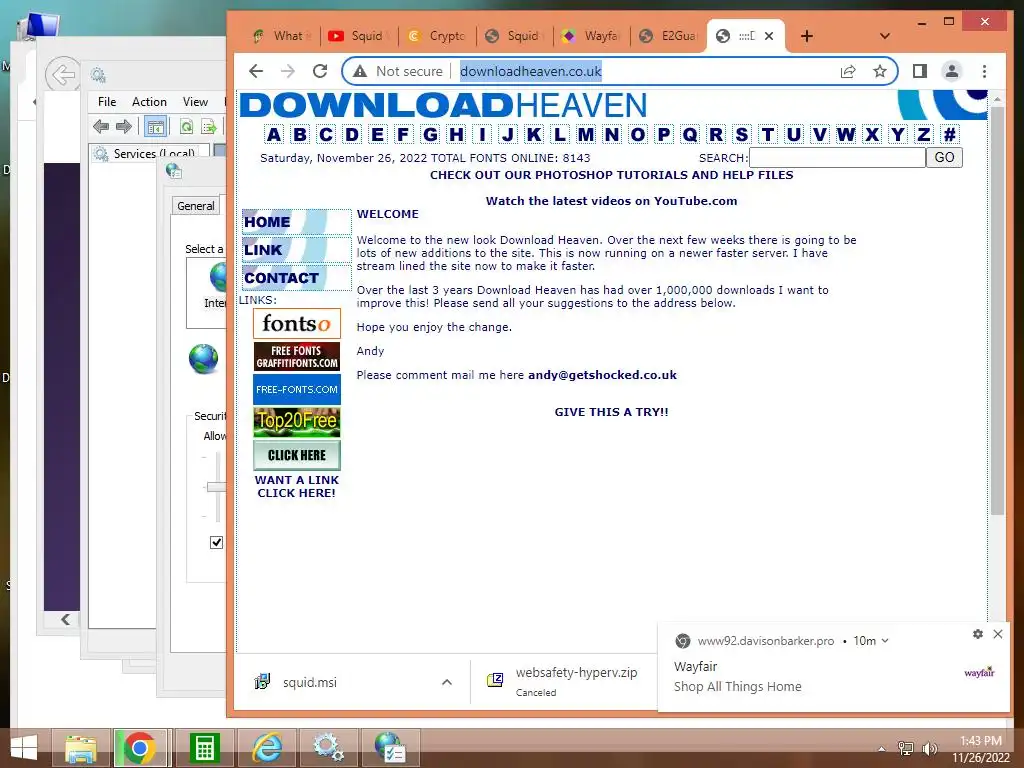The width and height of the screenshot is (1024, 768).
Task: Expand options for squid.msi download
Action: coord(447,682)
